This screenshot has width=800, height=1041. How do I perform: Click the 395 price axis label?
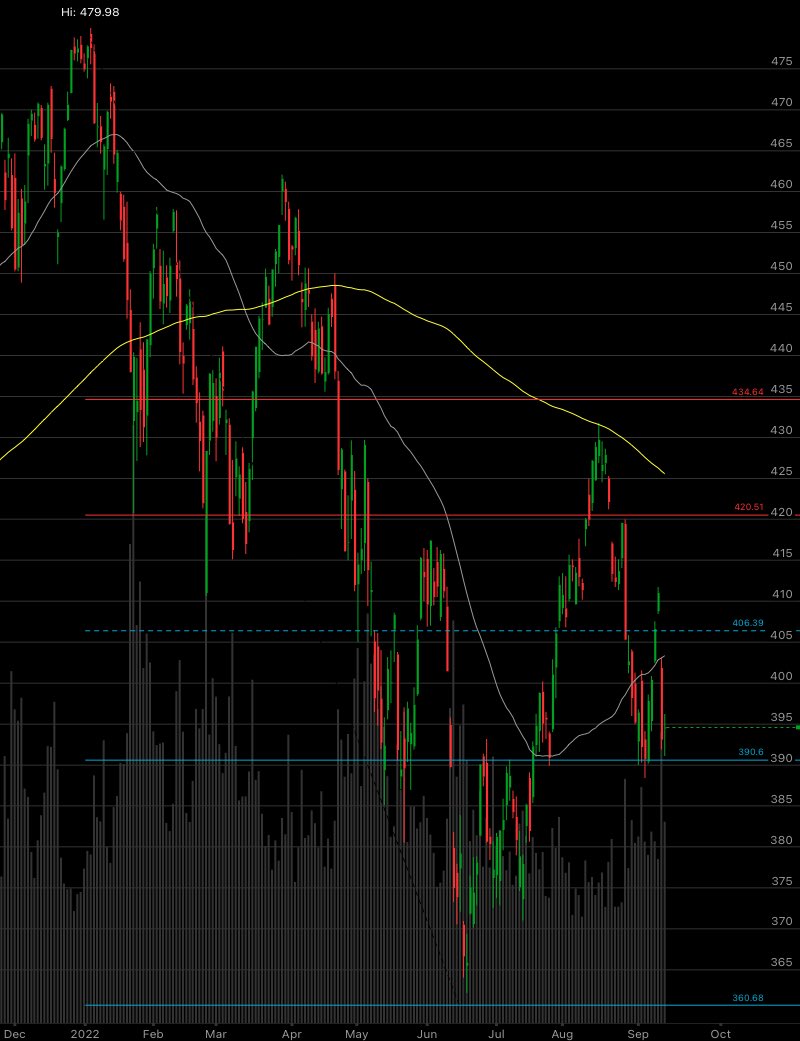781,717
